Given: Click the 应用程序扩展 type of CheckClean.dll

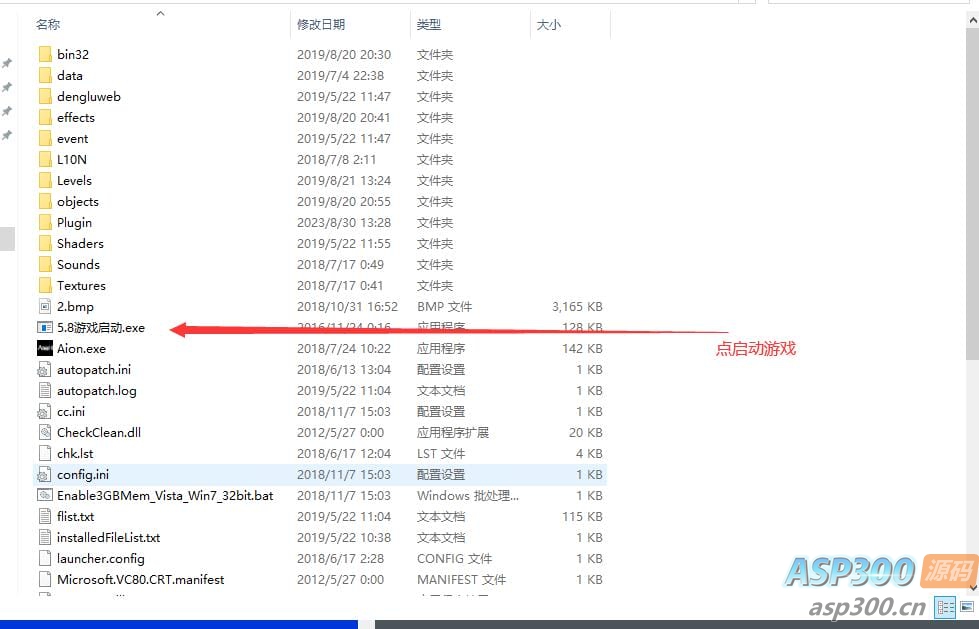Looking at the screenshot, I should click(x=453, y=432).
